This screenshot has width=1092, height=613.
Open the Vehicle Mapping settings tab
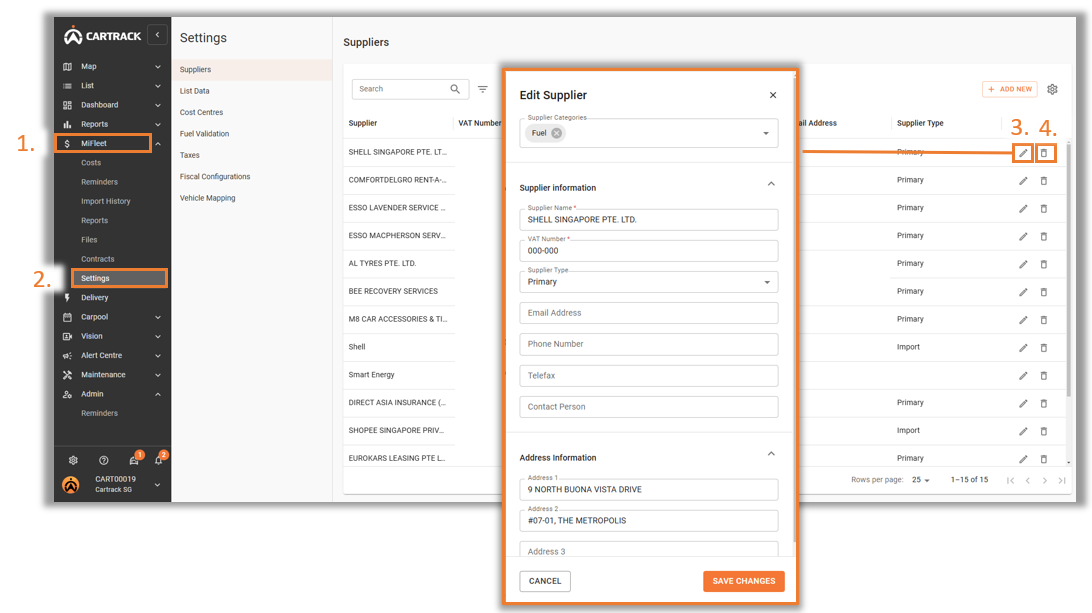(208, 198)
